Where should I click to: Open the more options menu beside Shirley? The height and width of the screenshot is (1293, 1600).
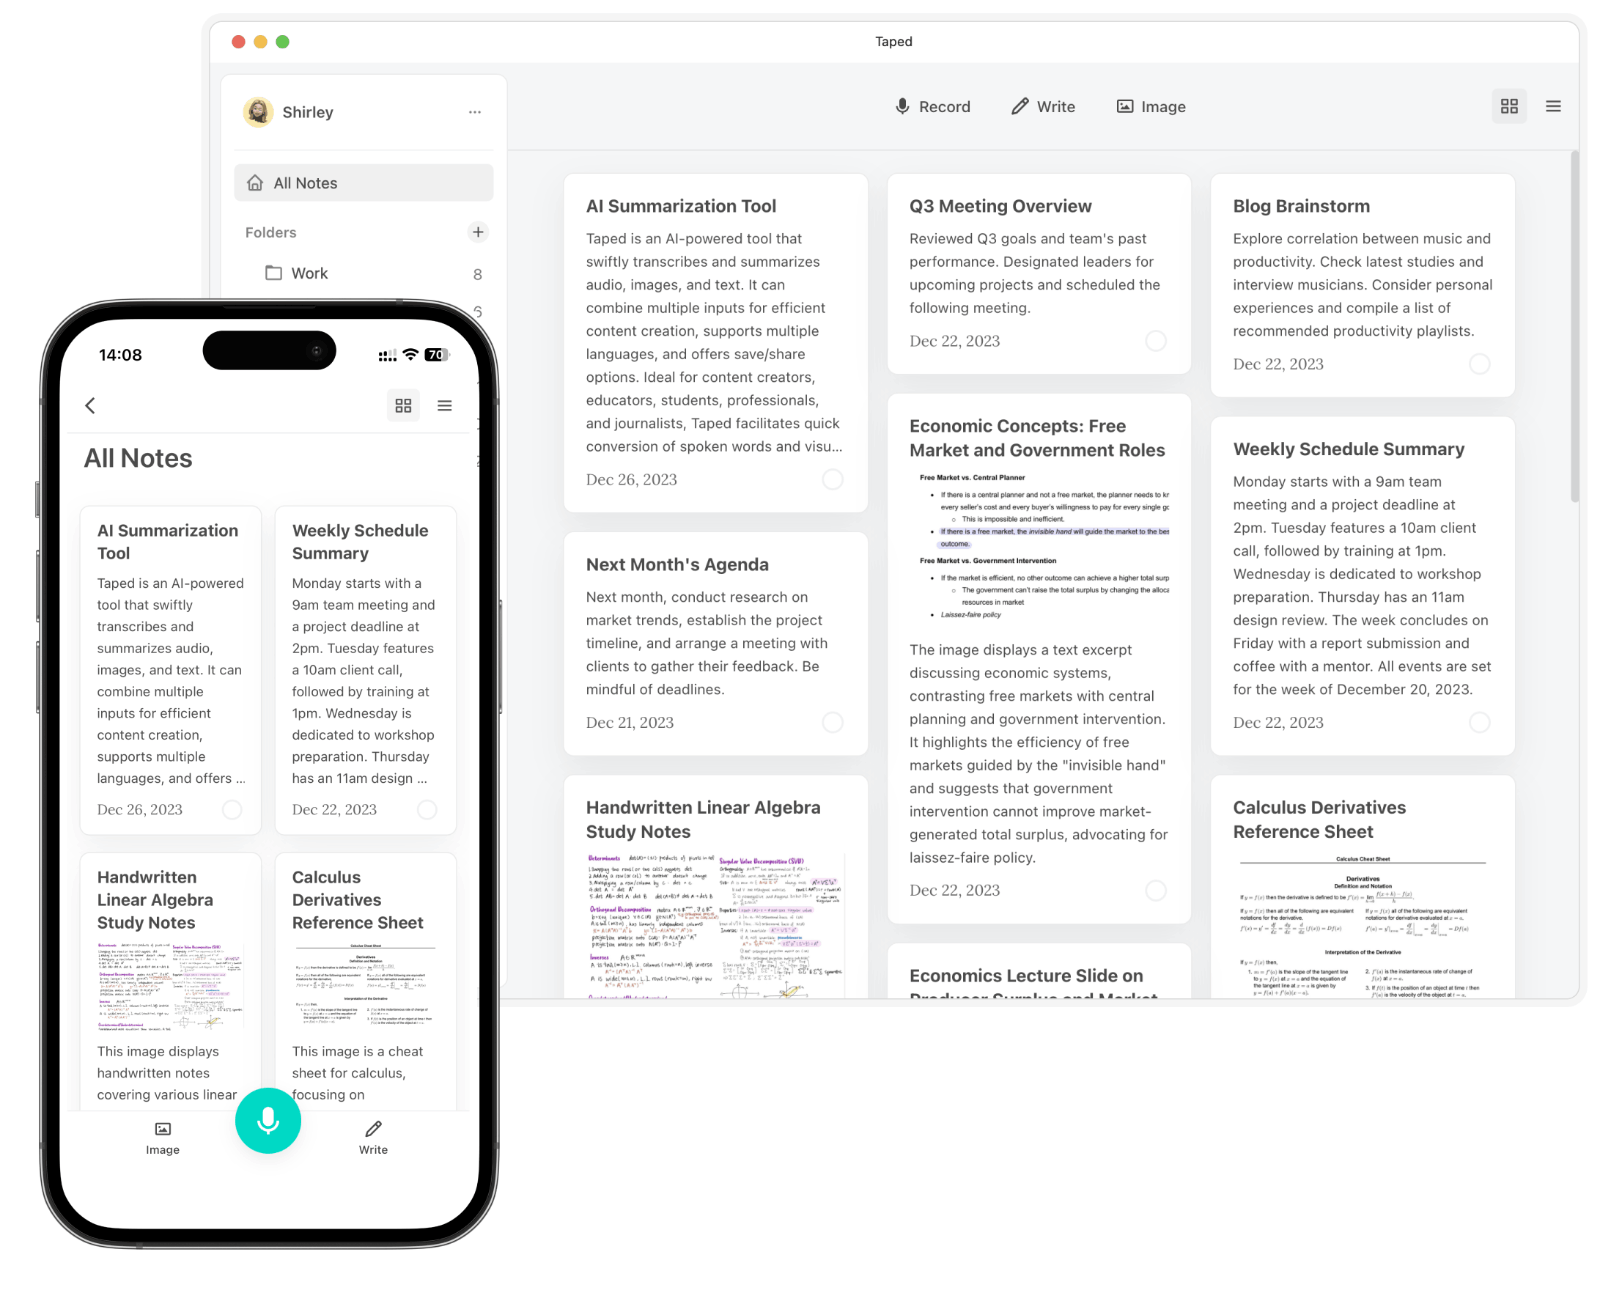tap(475, 112)
